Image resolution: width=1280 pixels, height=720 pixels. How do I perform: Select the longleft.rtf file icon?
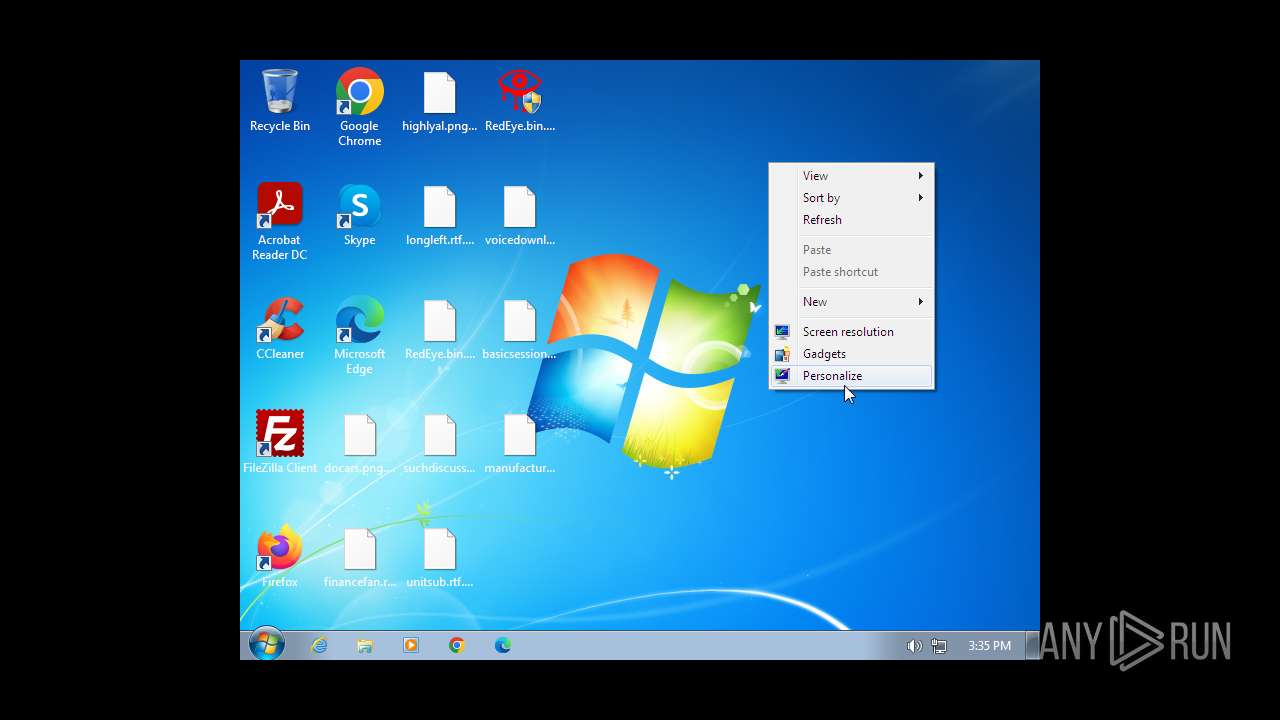tap(439, 214)
